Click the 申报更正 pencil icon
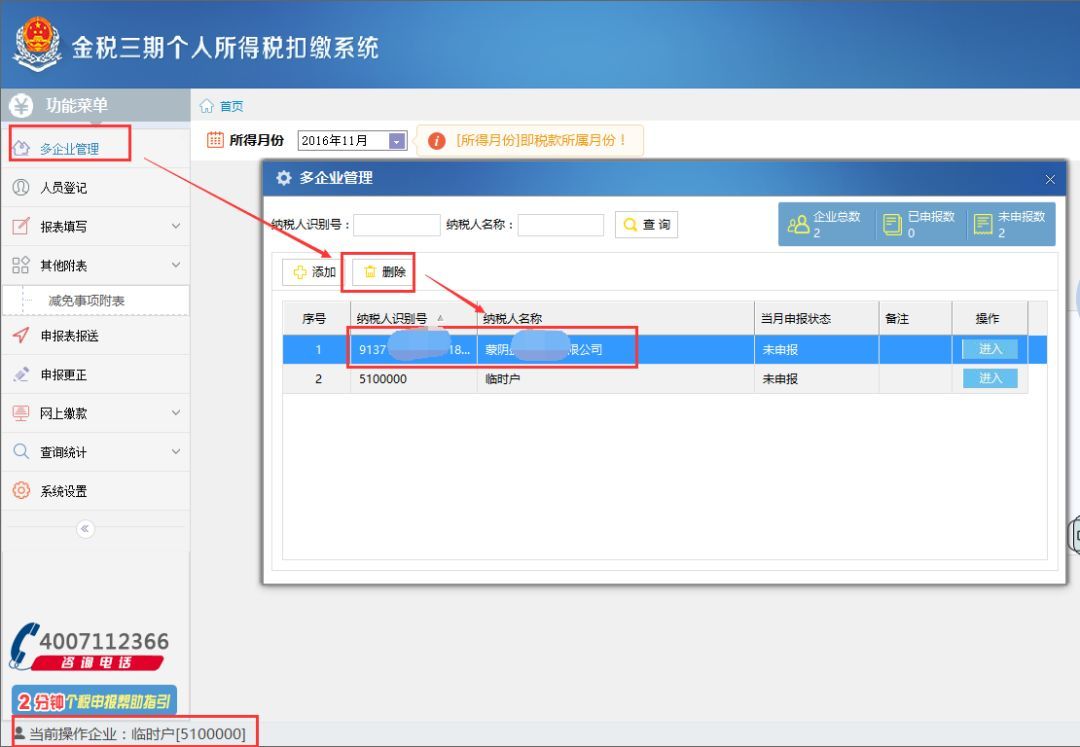This screenshot has height=747, width=1080. (21, 374)
